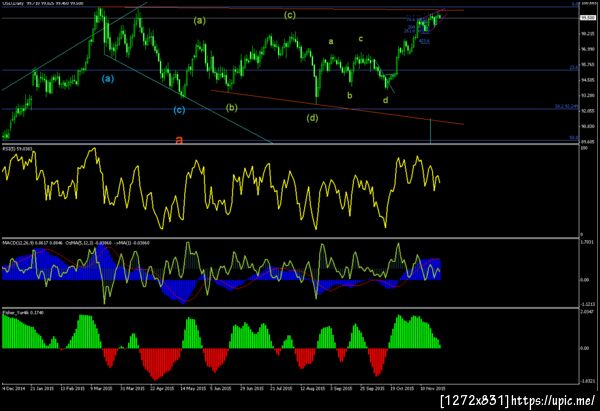Image resolution: width=600 pixels, height=411 pixels.
Task: Click small yellow 'b' sub-wave label
Action: [349, 95]
